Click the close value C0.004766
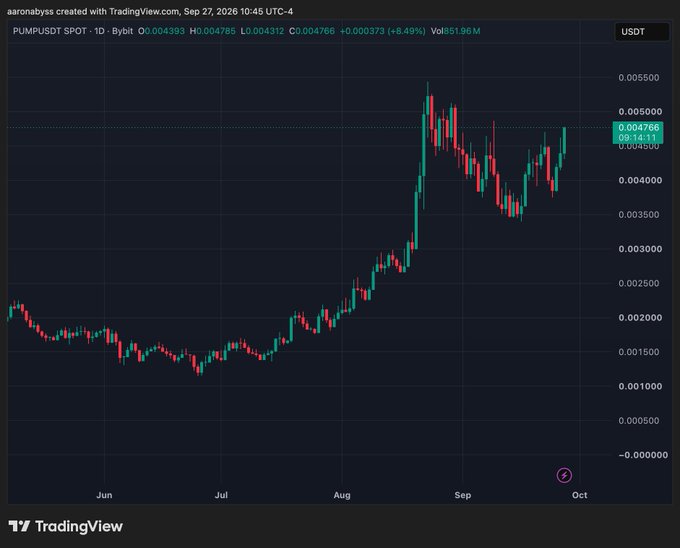 pos(312,31)
